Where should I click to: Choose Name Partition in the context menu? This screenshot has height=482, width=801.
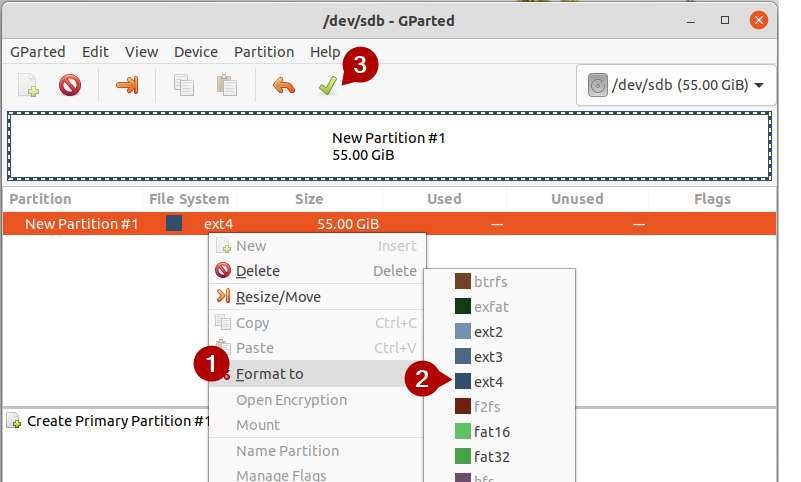pyautogui.click(x=317, y=451)
